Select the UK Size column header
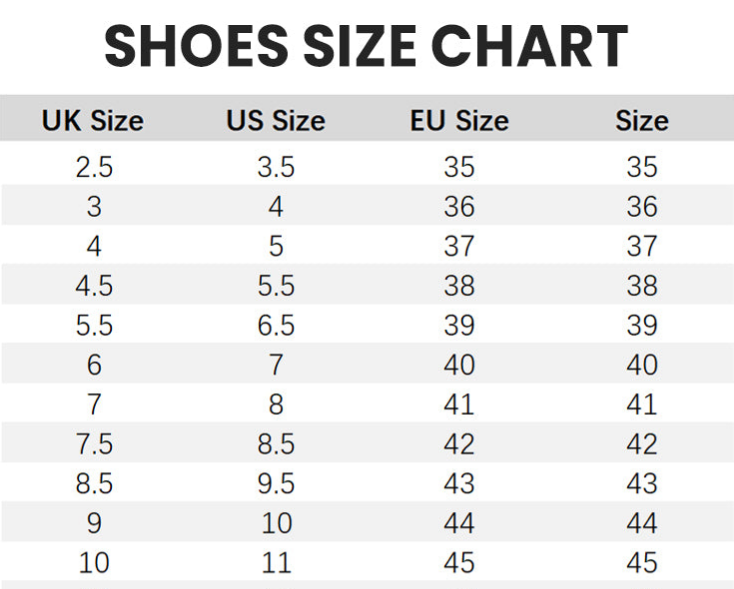This screenshot has width=734, height=589. click(x=93, y=121)
